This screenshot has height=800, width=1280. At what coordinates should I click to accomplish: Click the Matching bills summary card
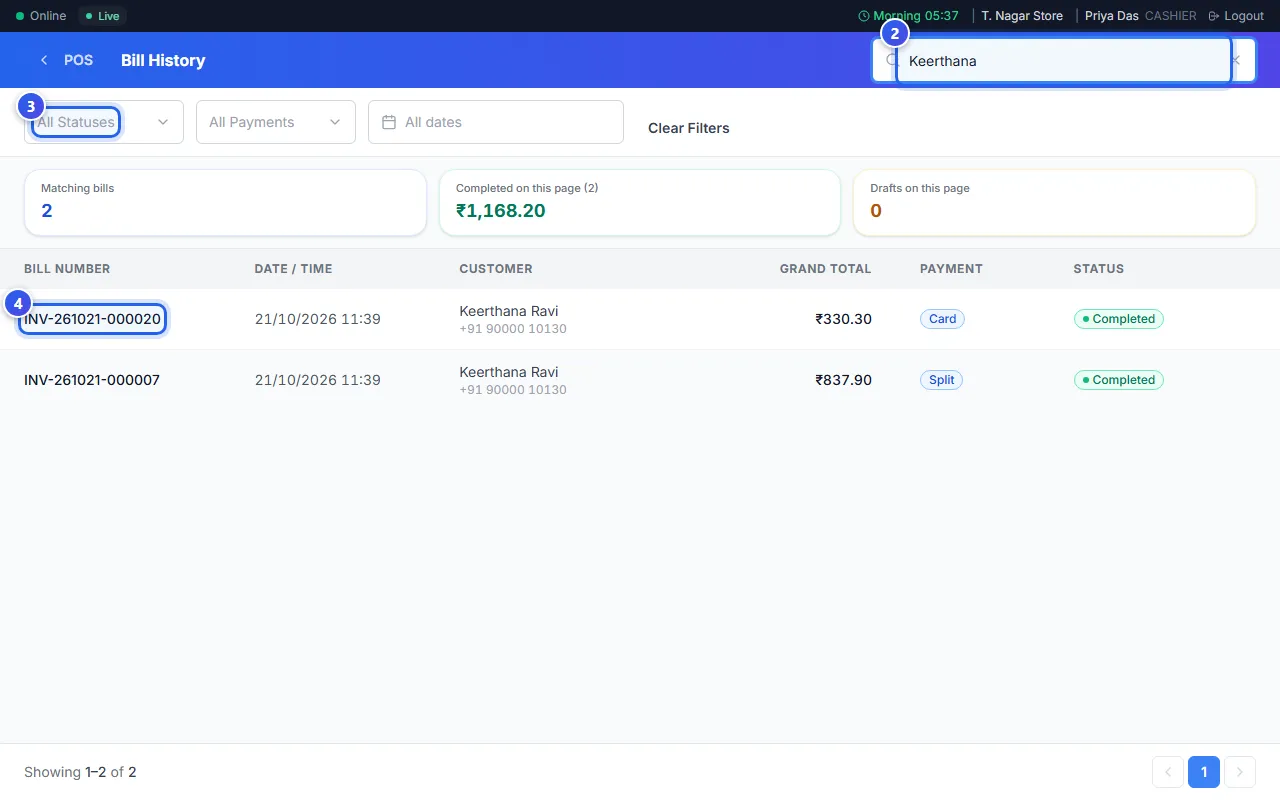click(x=226, y=203)
